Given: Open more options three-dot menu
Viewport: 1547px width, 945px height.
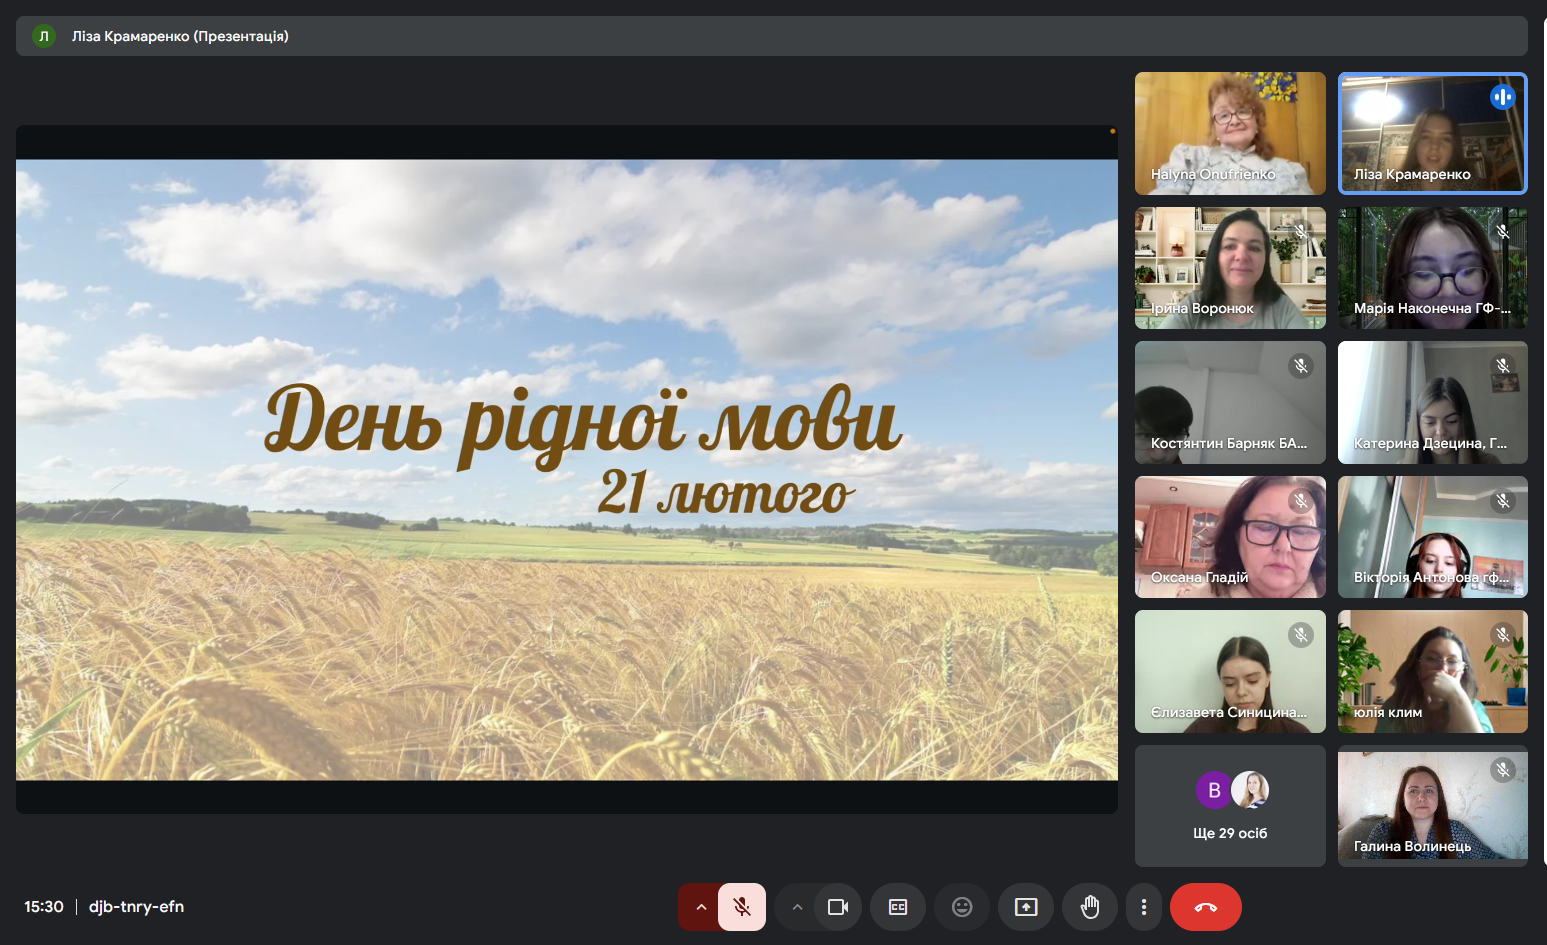Looking at the screenshot, I should [x=1144, y=907].
